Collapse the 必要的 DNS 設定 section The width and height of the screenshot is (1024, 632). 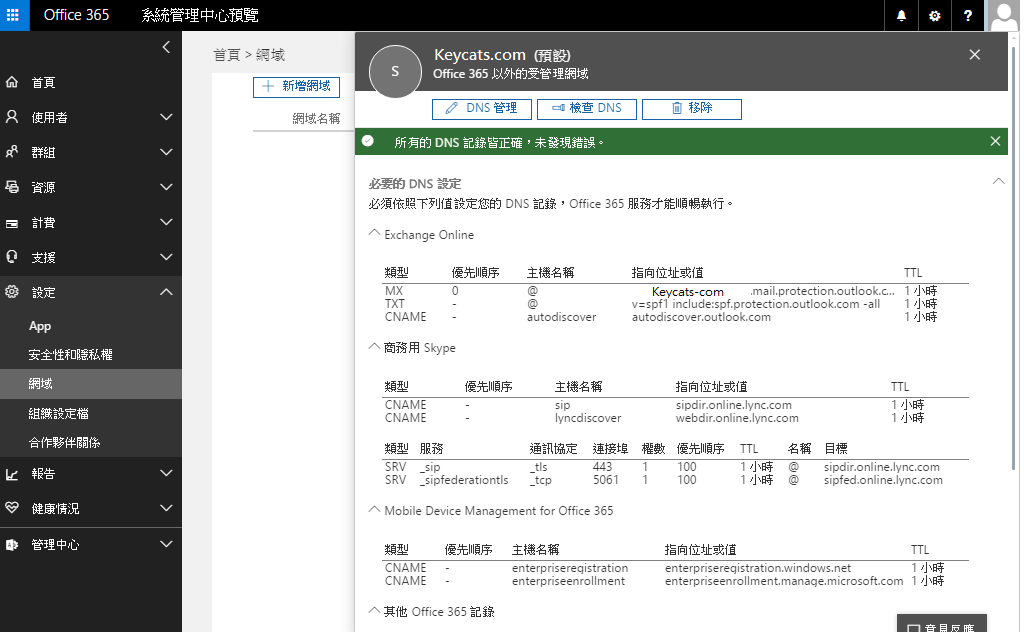[999, 182]
